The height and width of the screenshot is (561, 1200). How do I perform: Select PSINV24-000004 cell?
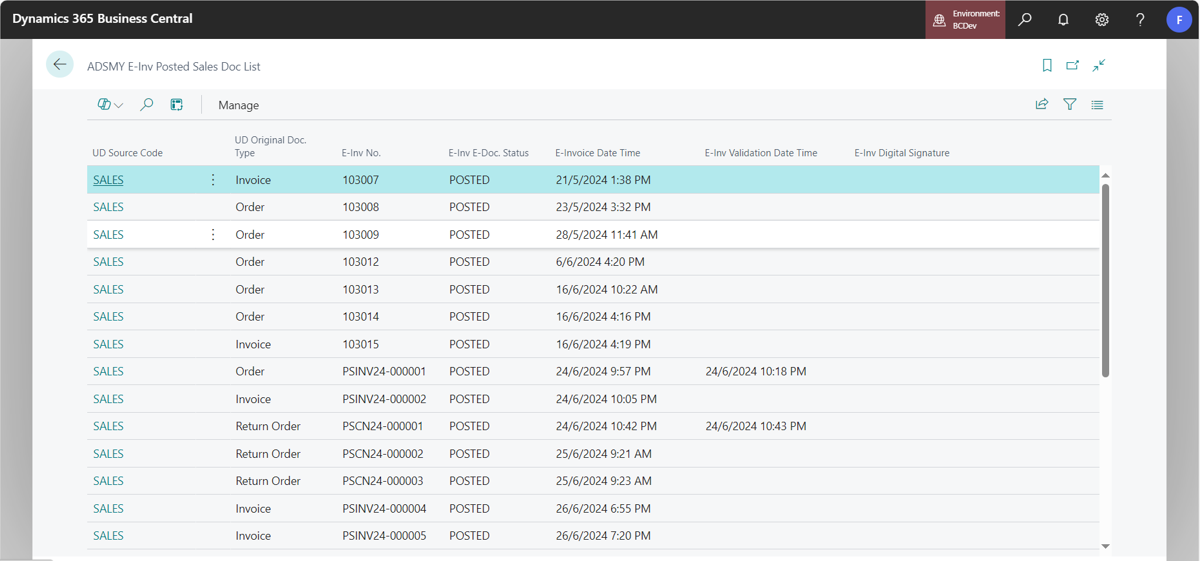pos(384,509)
